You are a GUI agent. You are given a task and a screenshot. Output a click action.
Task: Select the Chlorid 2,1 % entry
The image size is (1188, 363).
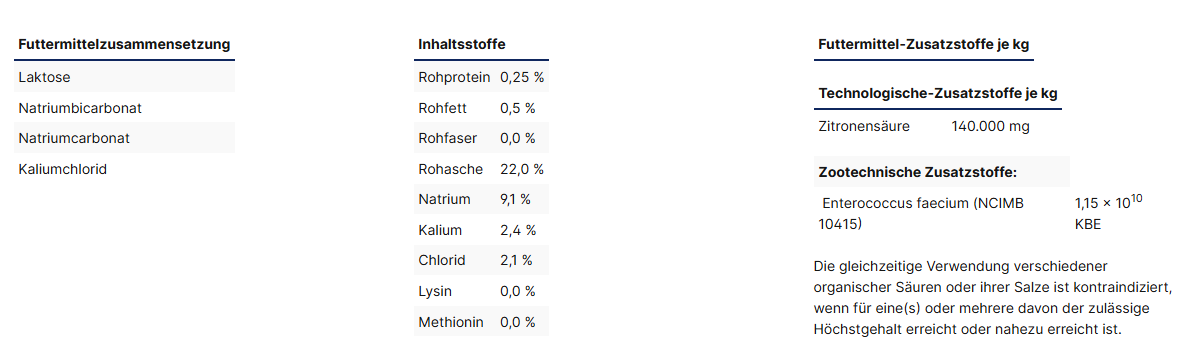pos(481,260)
